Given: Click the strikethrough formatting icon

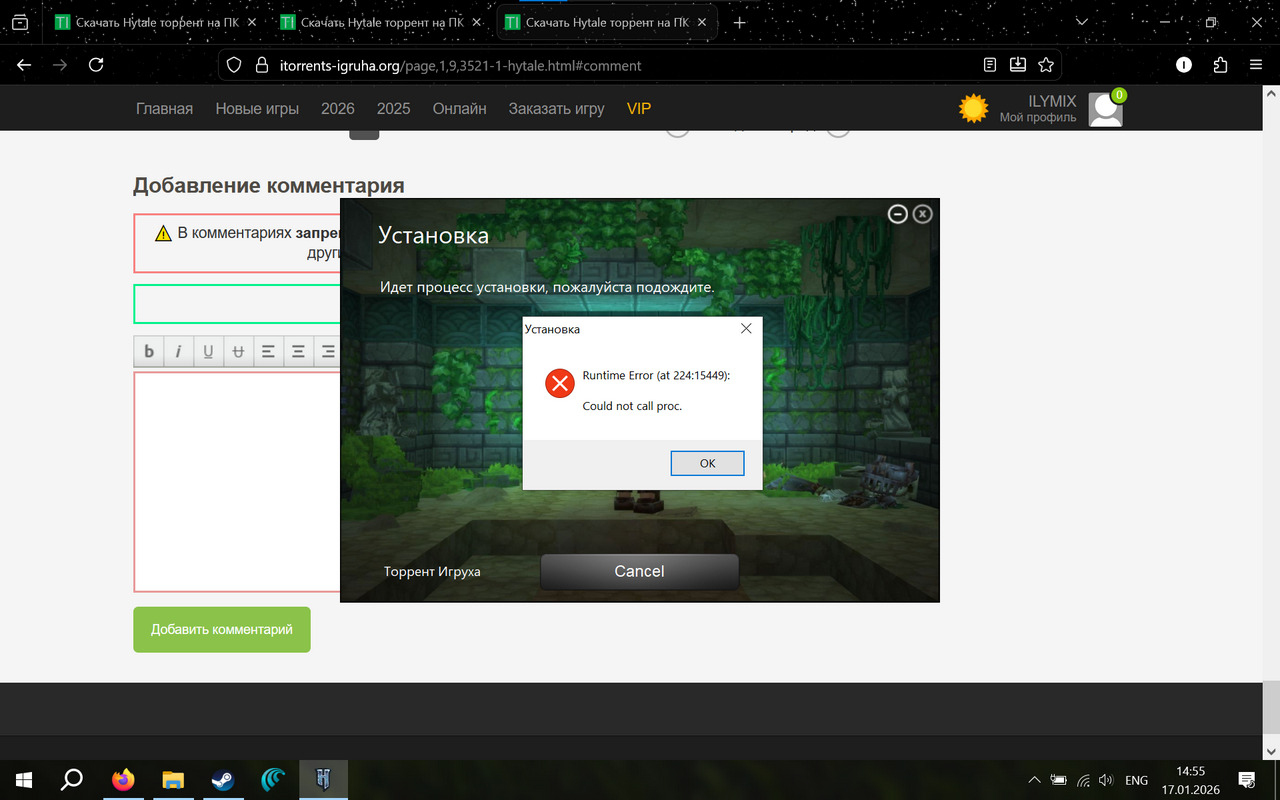Looking at the screenshot, I should 238,351.
